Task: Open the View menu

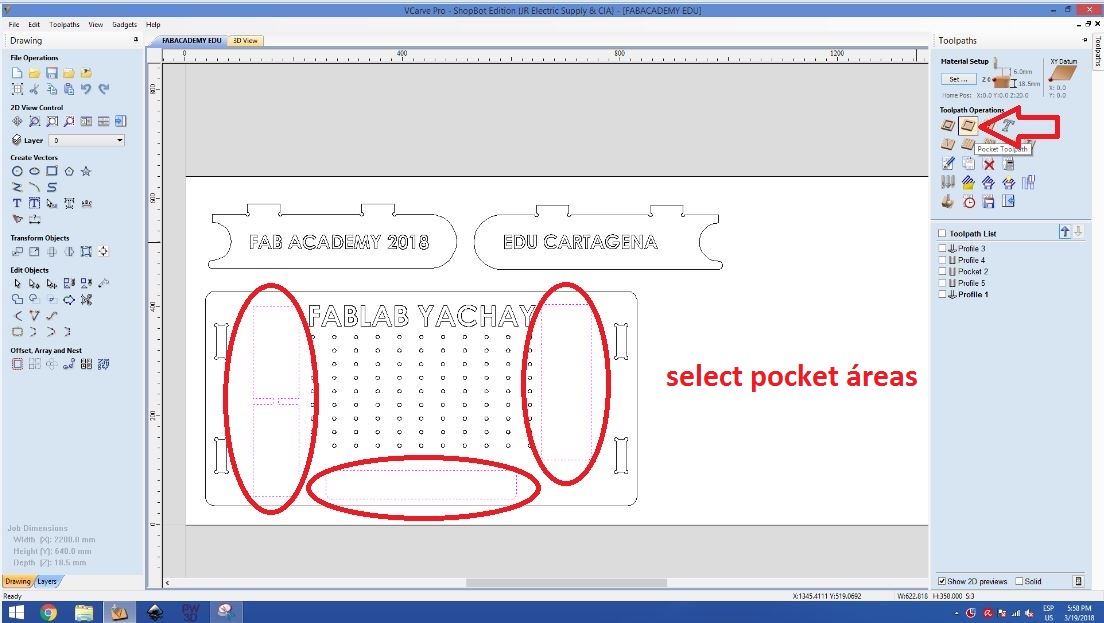Action: pos(96,25)
